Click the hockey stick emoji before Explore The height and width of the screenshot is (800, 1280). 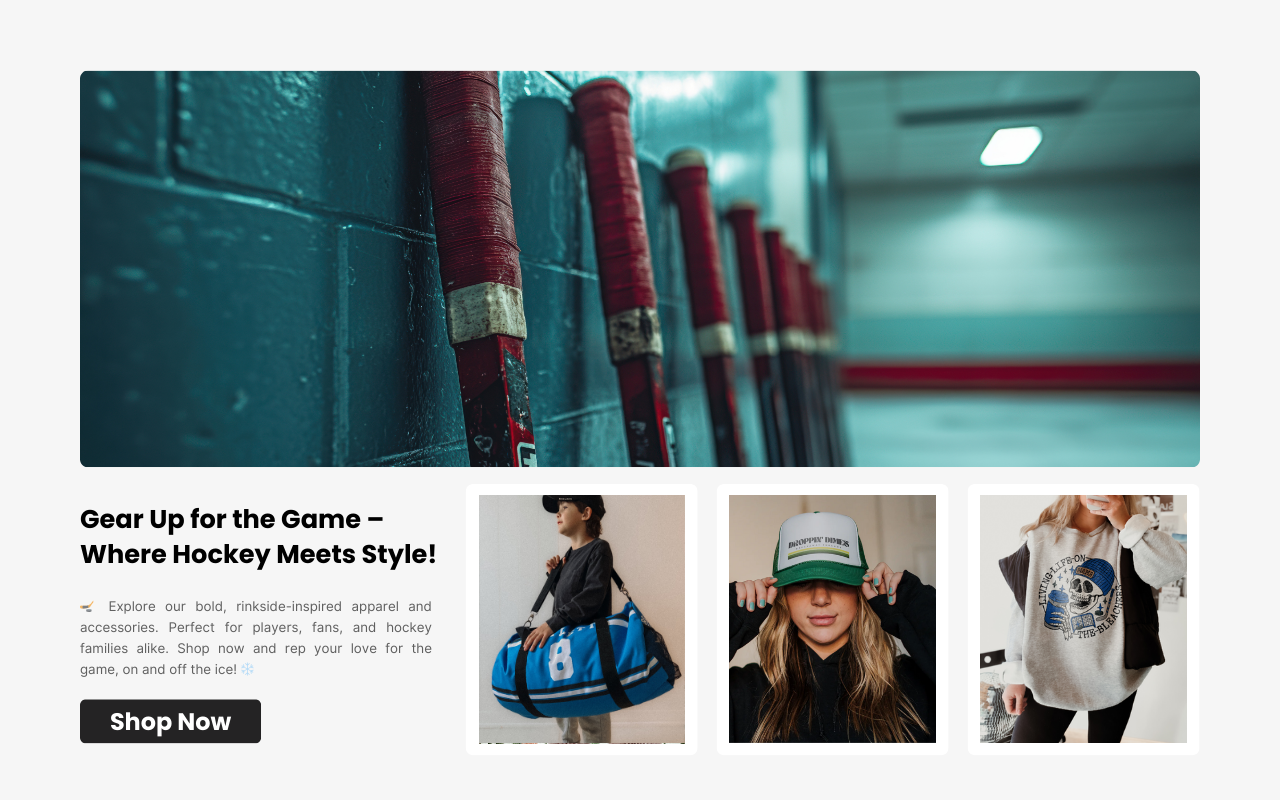[88, 606]
